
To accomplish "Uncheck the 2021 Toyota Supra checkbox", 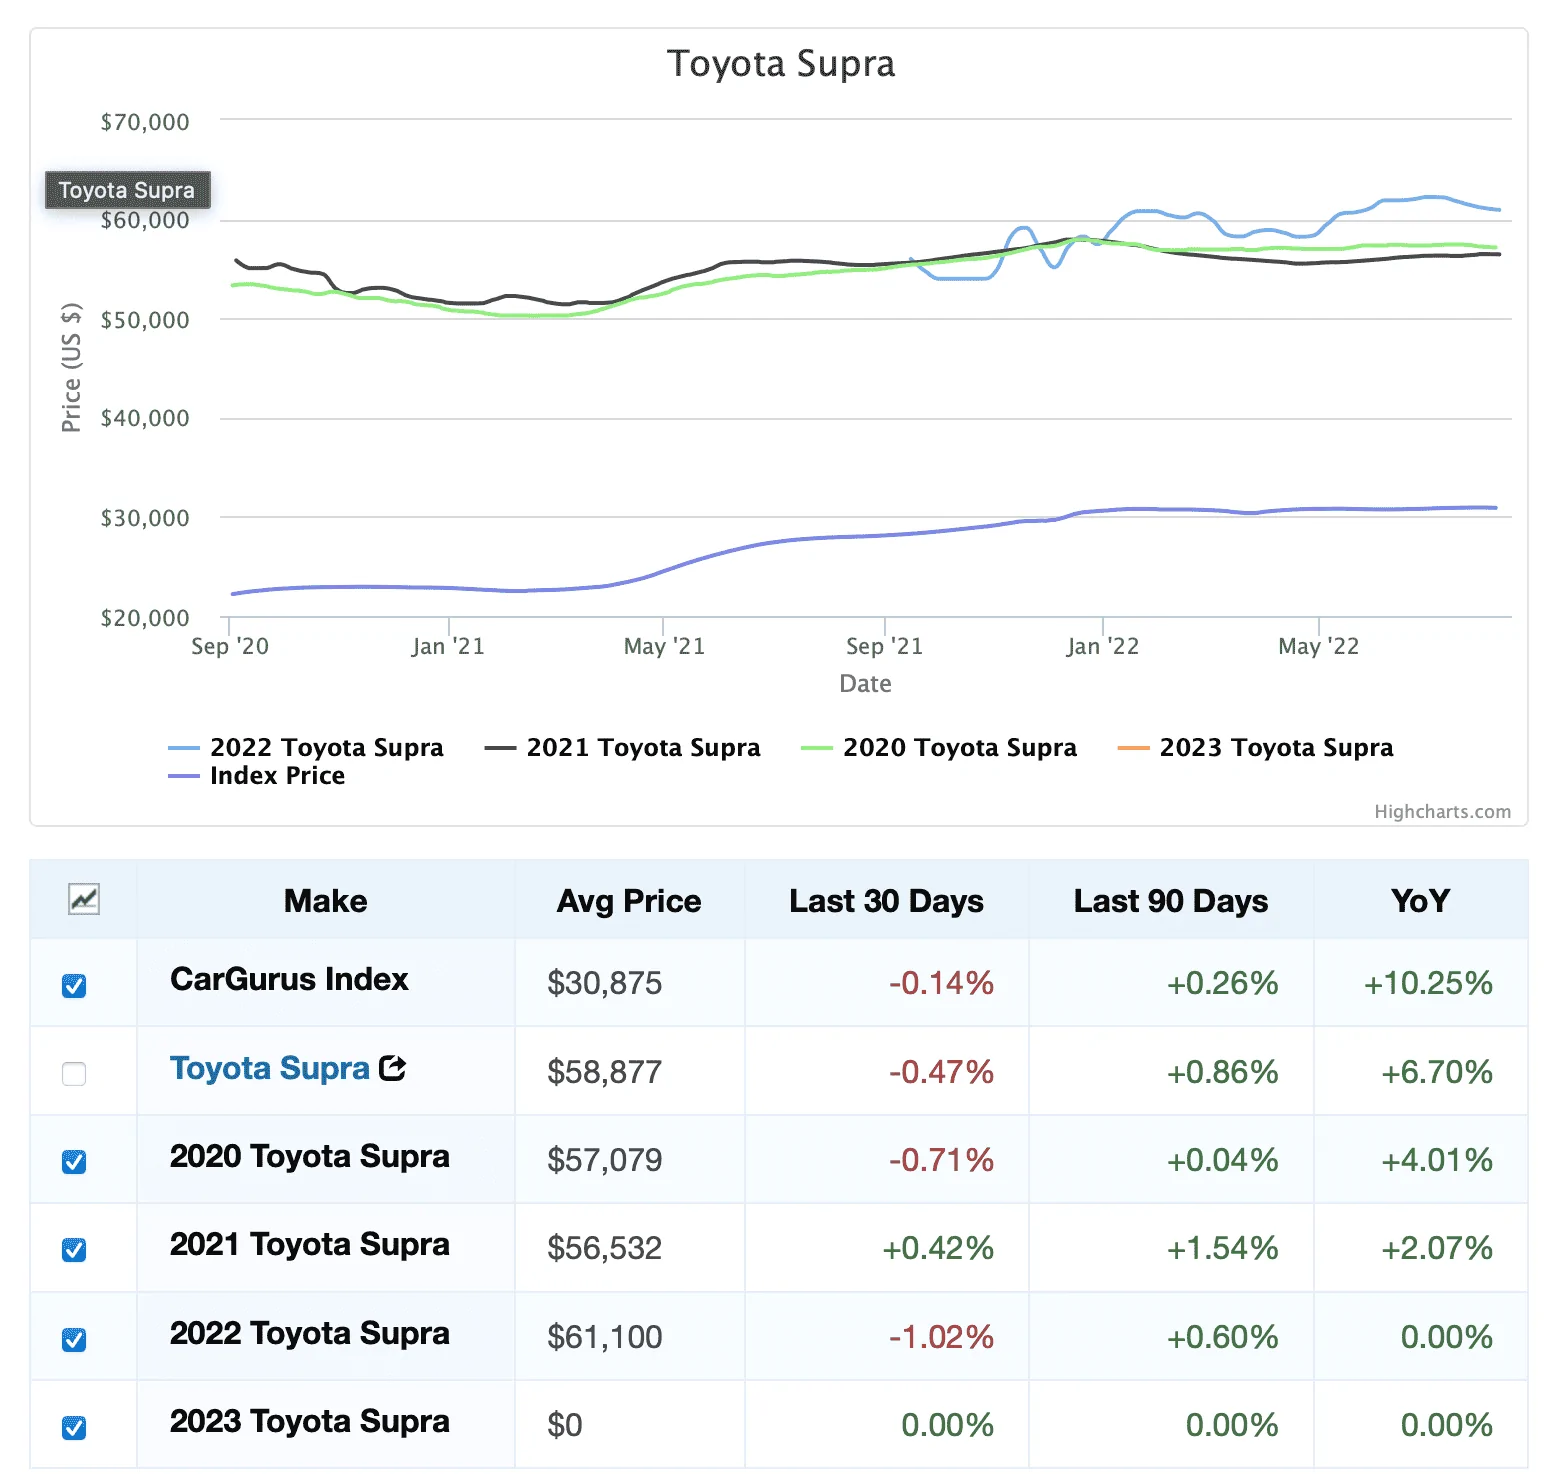I will [74, 1250].
